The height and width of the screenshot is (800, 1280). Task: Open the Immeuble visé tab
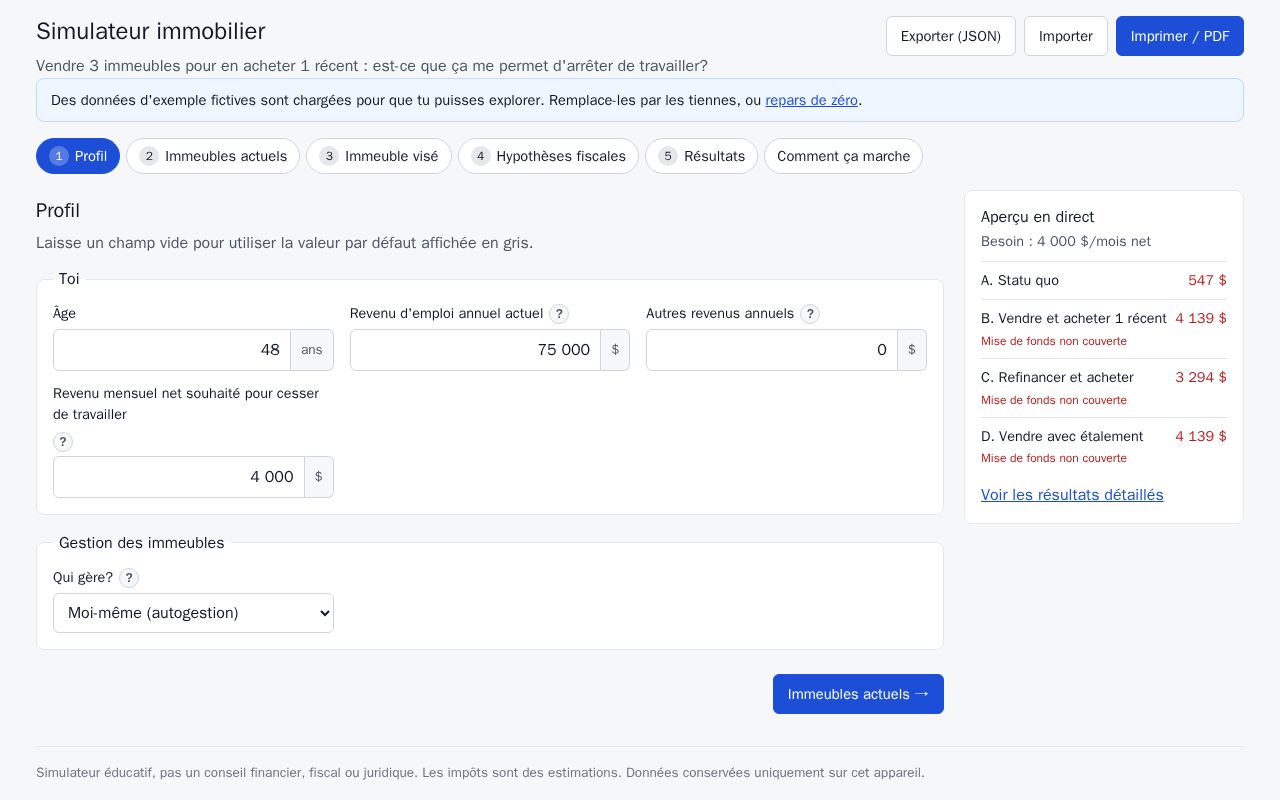pyautogui.click(x=379, y=156)
